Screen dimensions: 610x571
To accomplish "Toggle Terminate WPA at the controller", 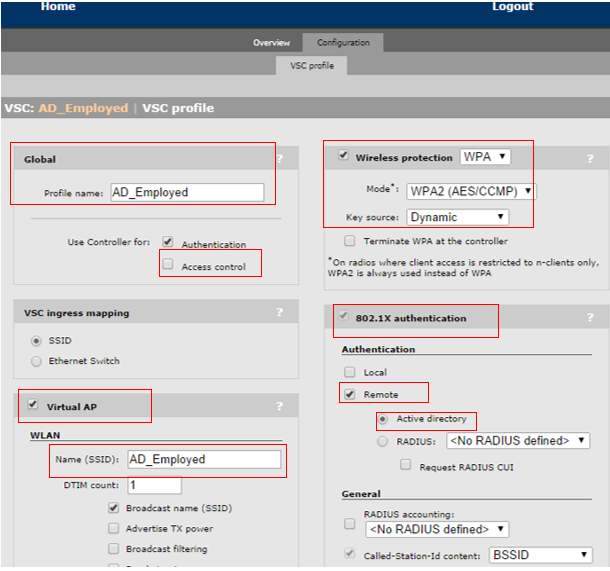I will click(350, 241).
